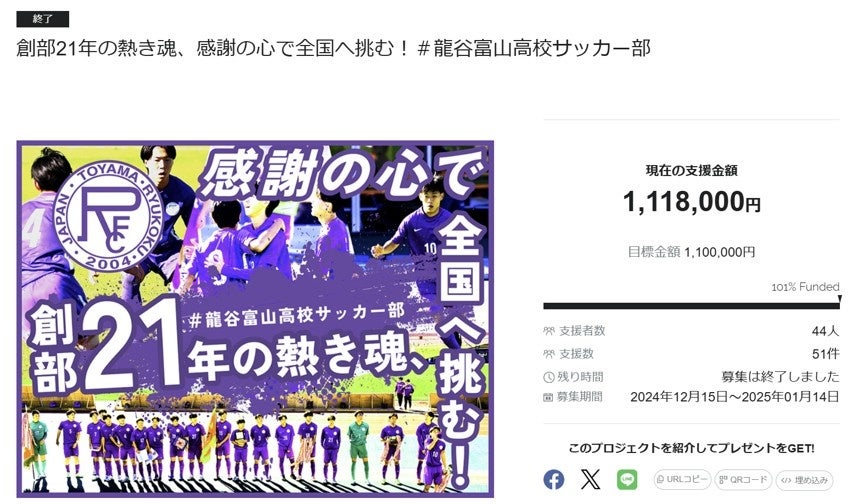The height and width of the screenshot is (504, 852).
Task: Click the supporters icon beside 支援者数
Action: tap(549, 331)
